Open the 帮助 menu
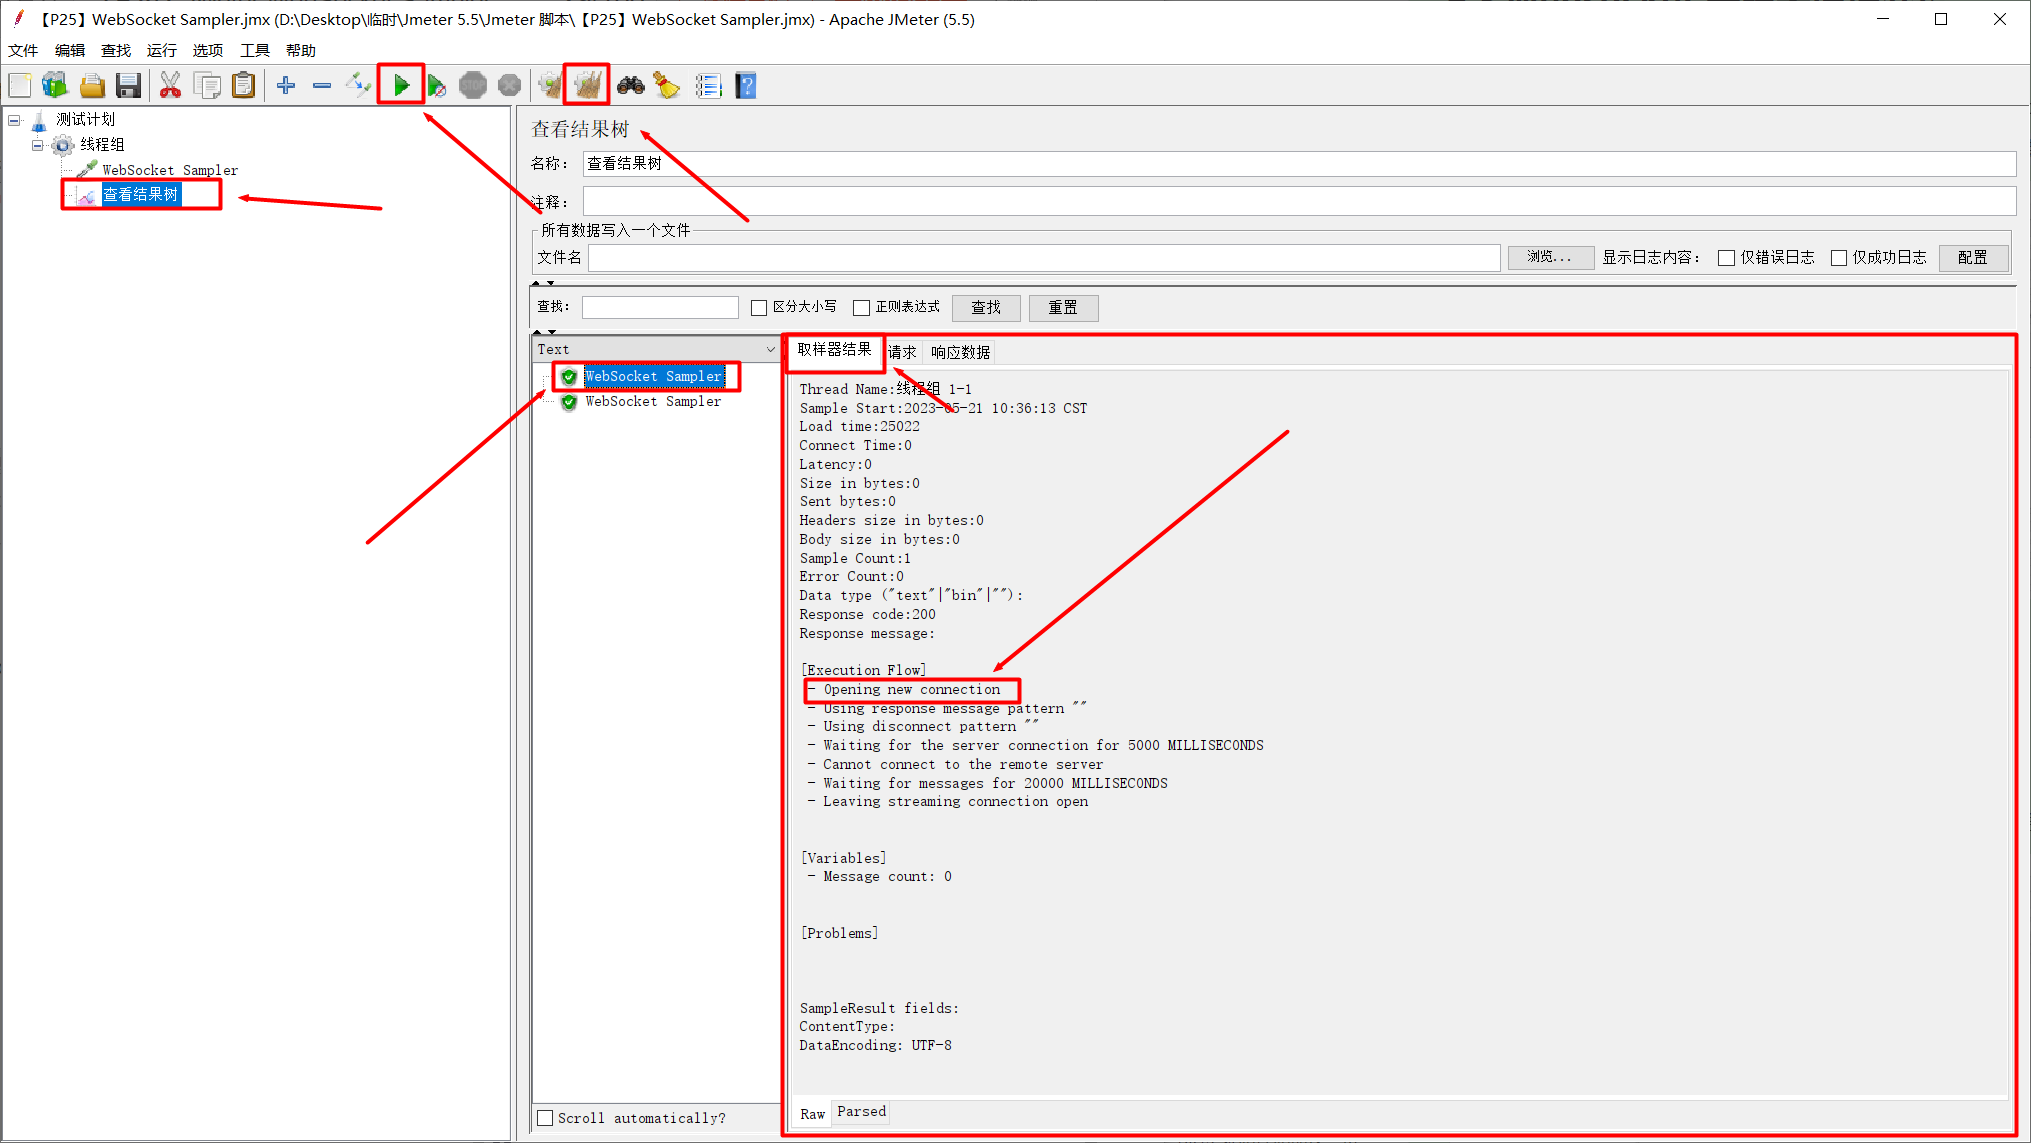Screen dimensions: 2031x1143 tap(301, 50)
